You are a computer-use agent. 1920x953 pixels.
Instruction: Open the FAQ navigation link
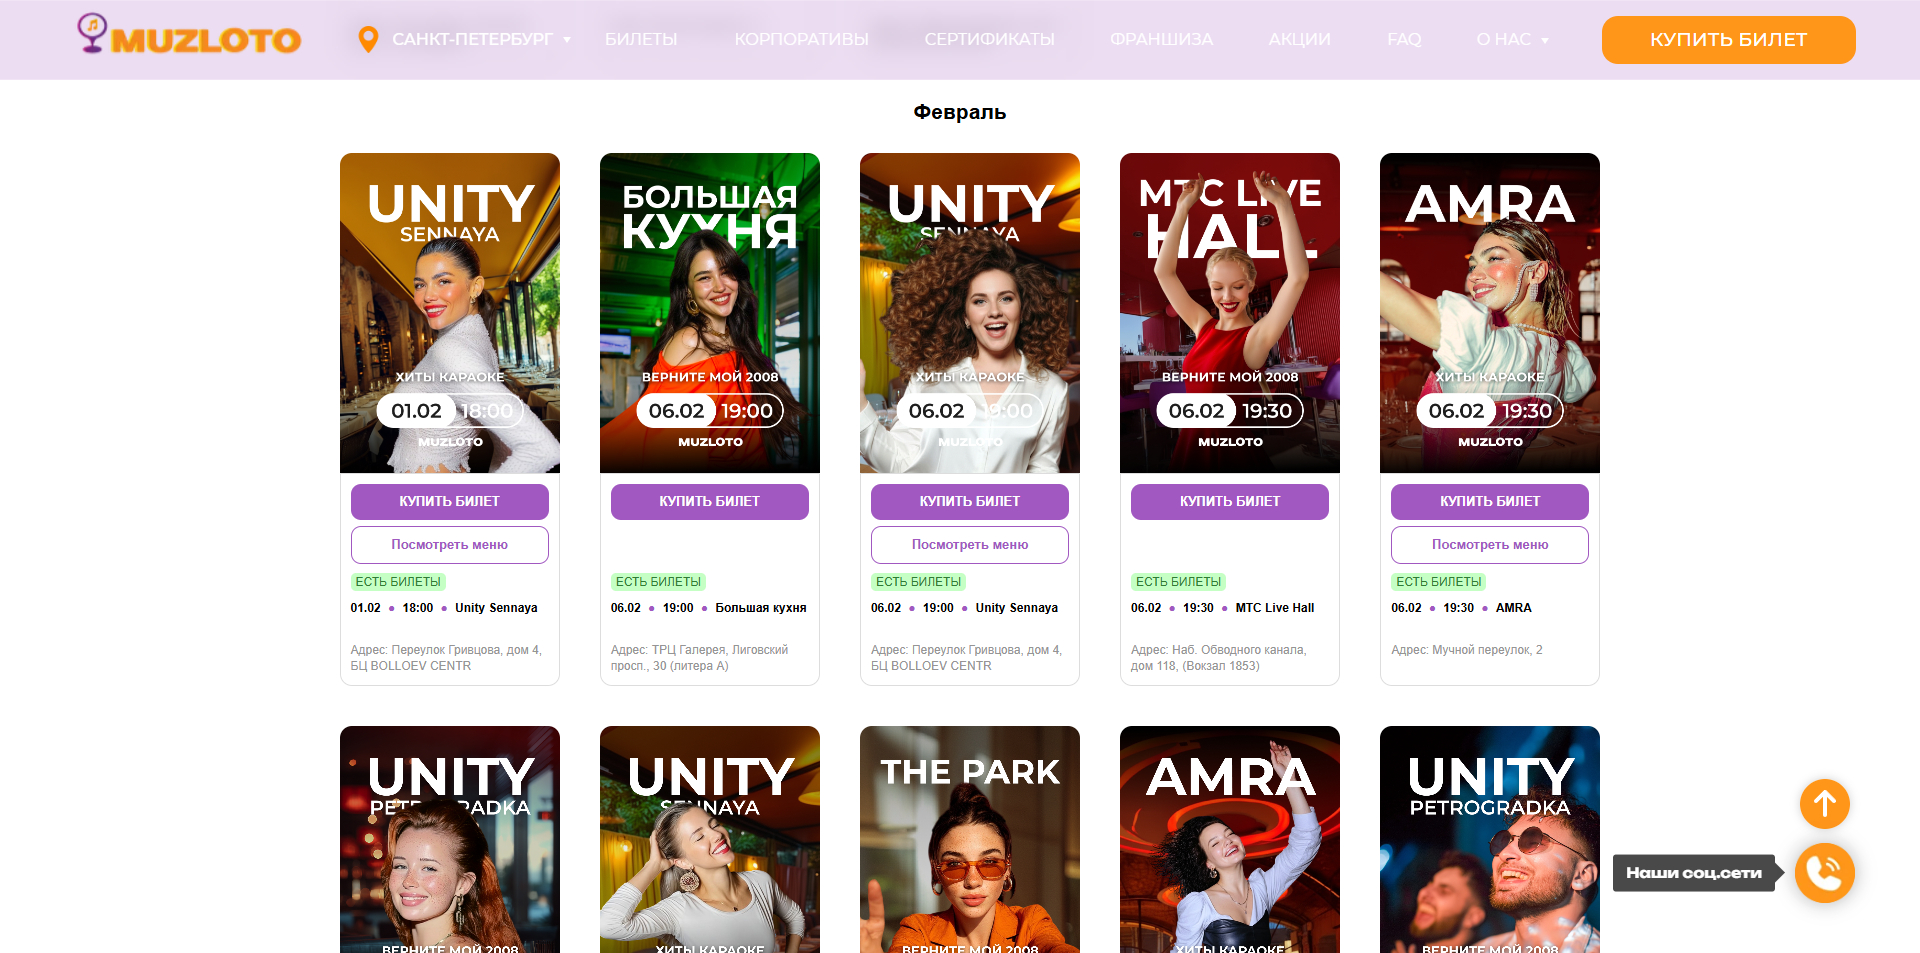click(1404, 40)
